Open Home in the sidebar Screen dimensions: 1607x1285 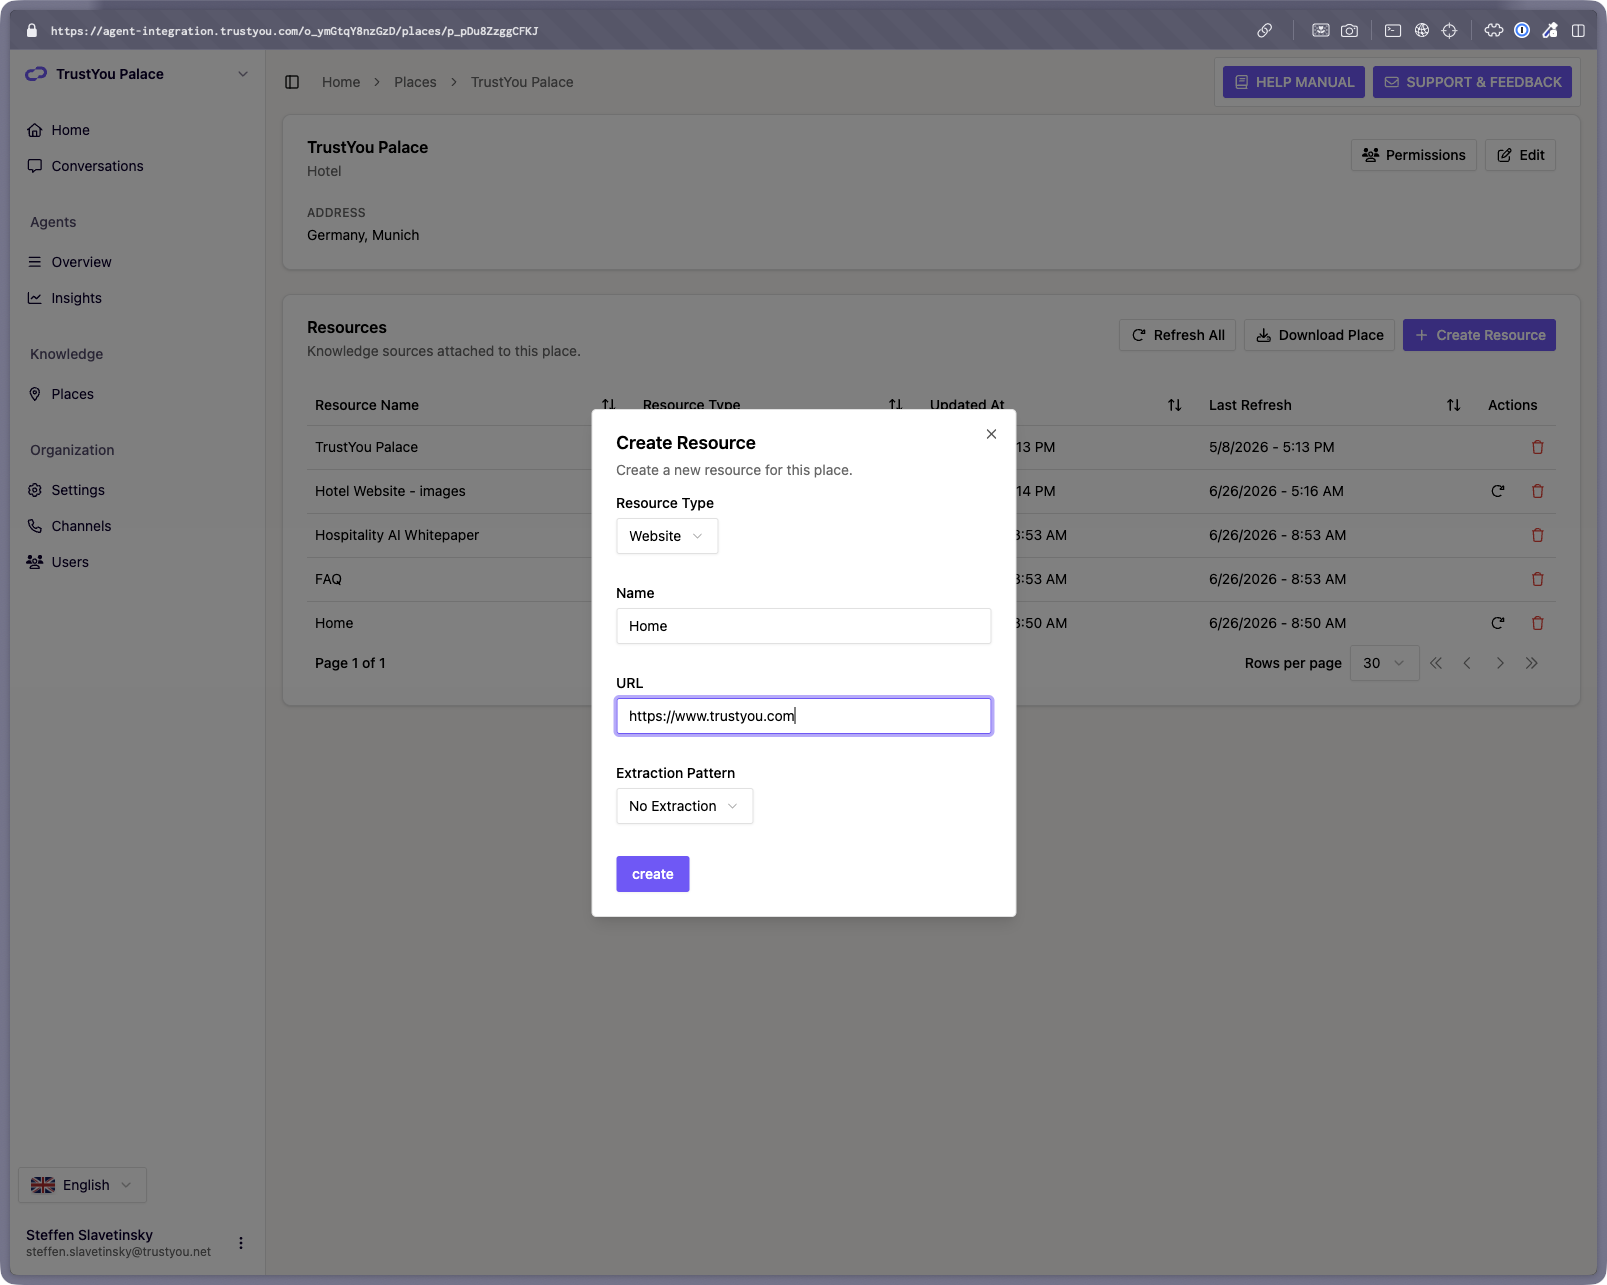pos(70,130)
